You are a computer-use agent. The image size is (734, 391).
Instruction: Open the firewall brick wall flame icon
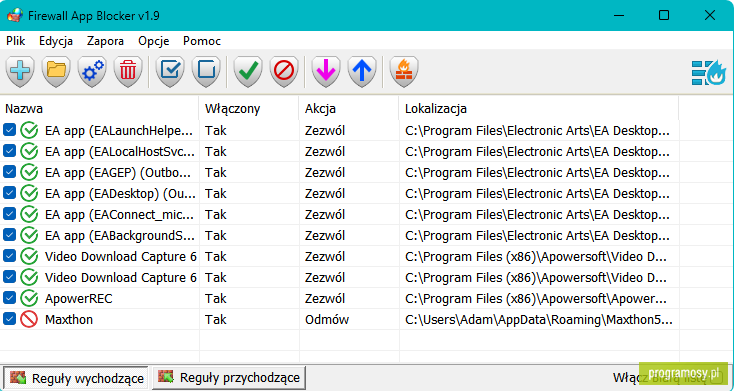click(404, 71)
